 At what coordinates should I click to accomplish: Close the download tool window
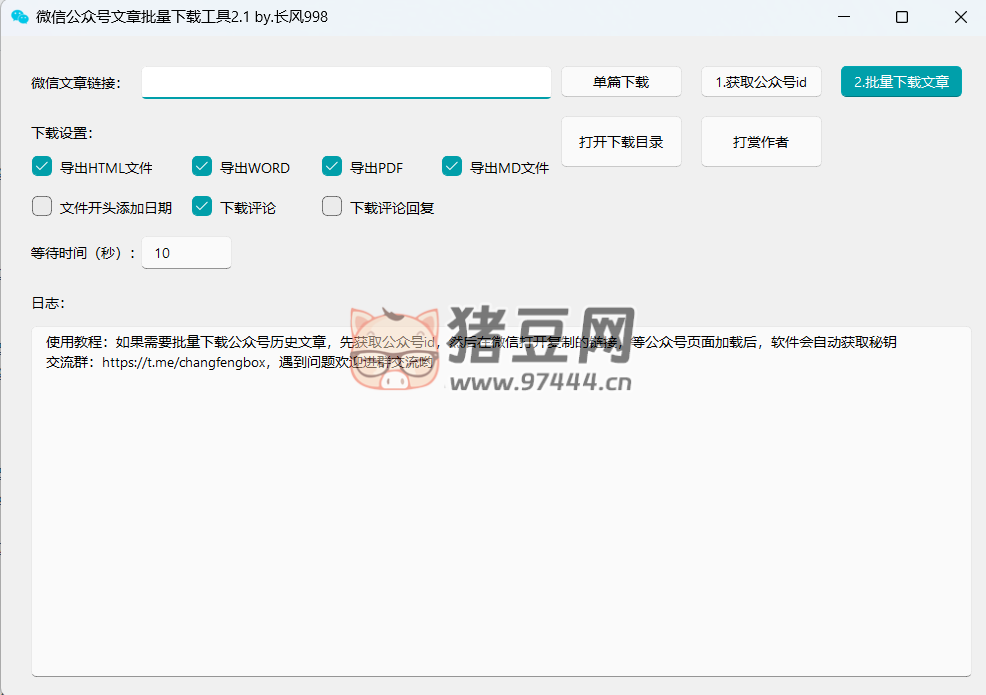point(960,17)
